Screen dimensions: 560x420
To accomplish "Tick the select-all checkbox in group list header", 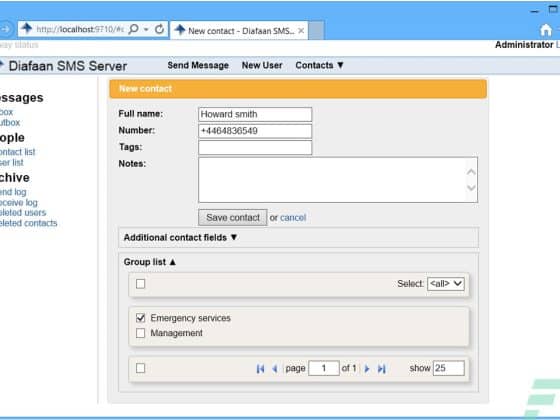I will pos(140,284).
